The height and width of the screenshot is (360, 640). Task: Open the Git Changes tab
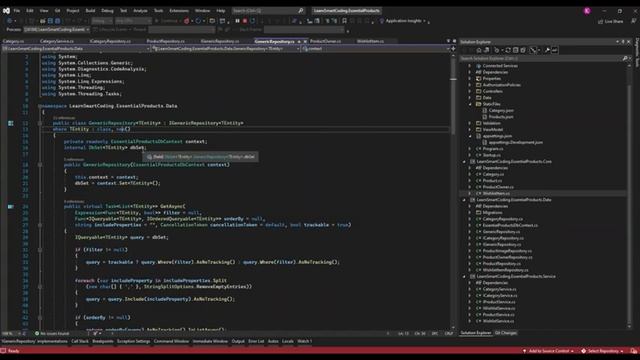point(506,333)
